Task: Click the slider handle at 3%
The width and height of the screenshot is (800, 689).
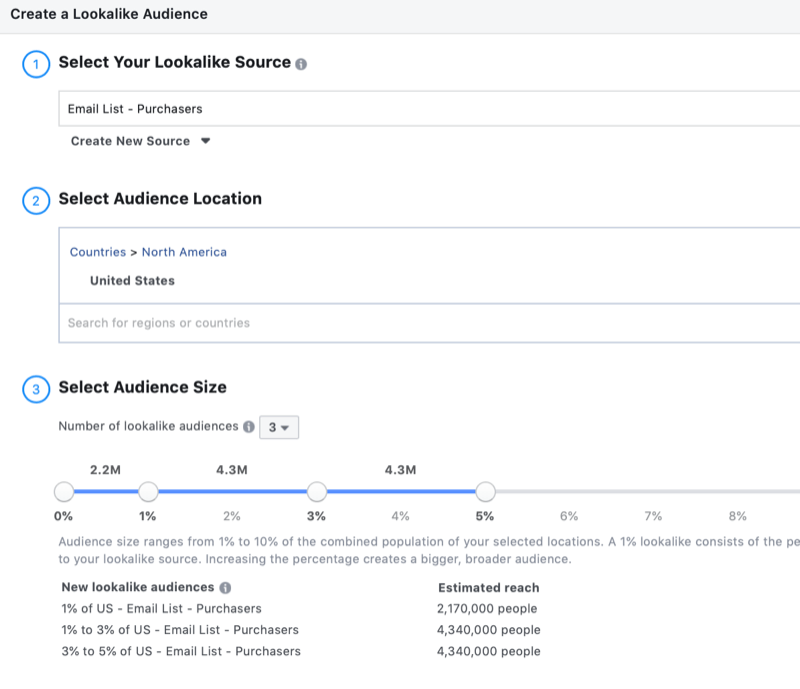Action: tap(317, 491)
